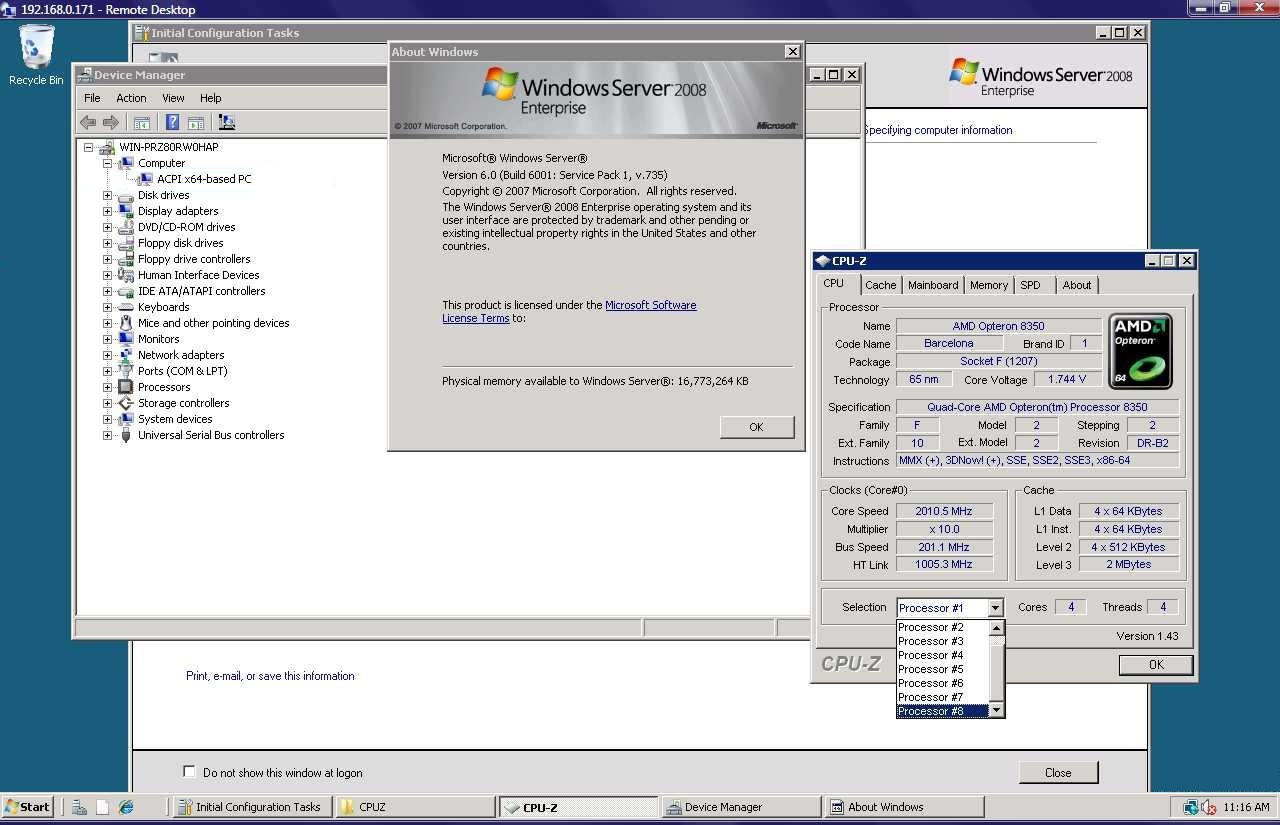Click the muted volume tray icon

(1208, 807)
